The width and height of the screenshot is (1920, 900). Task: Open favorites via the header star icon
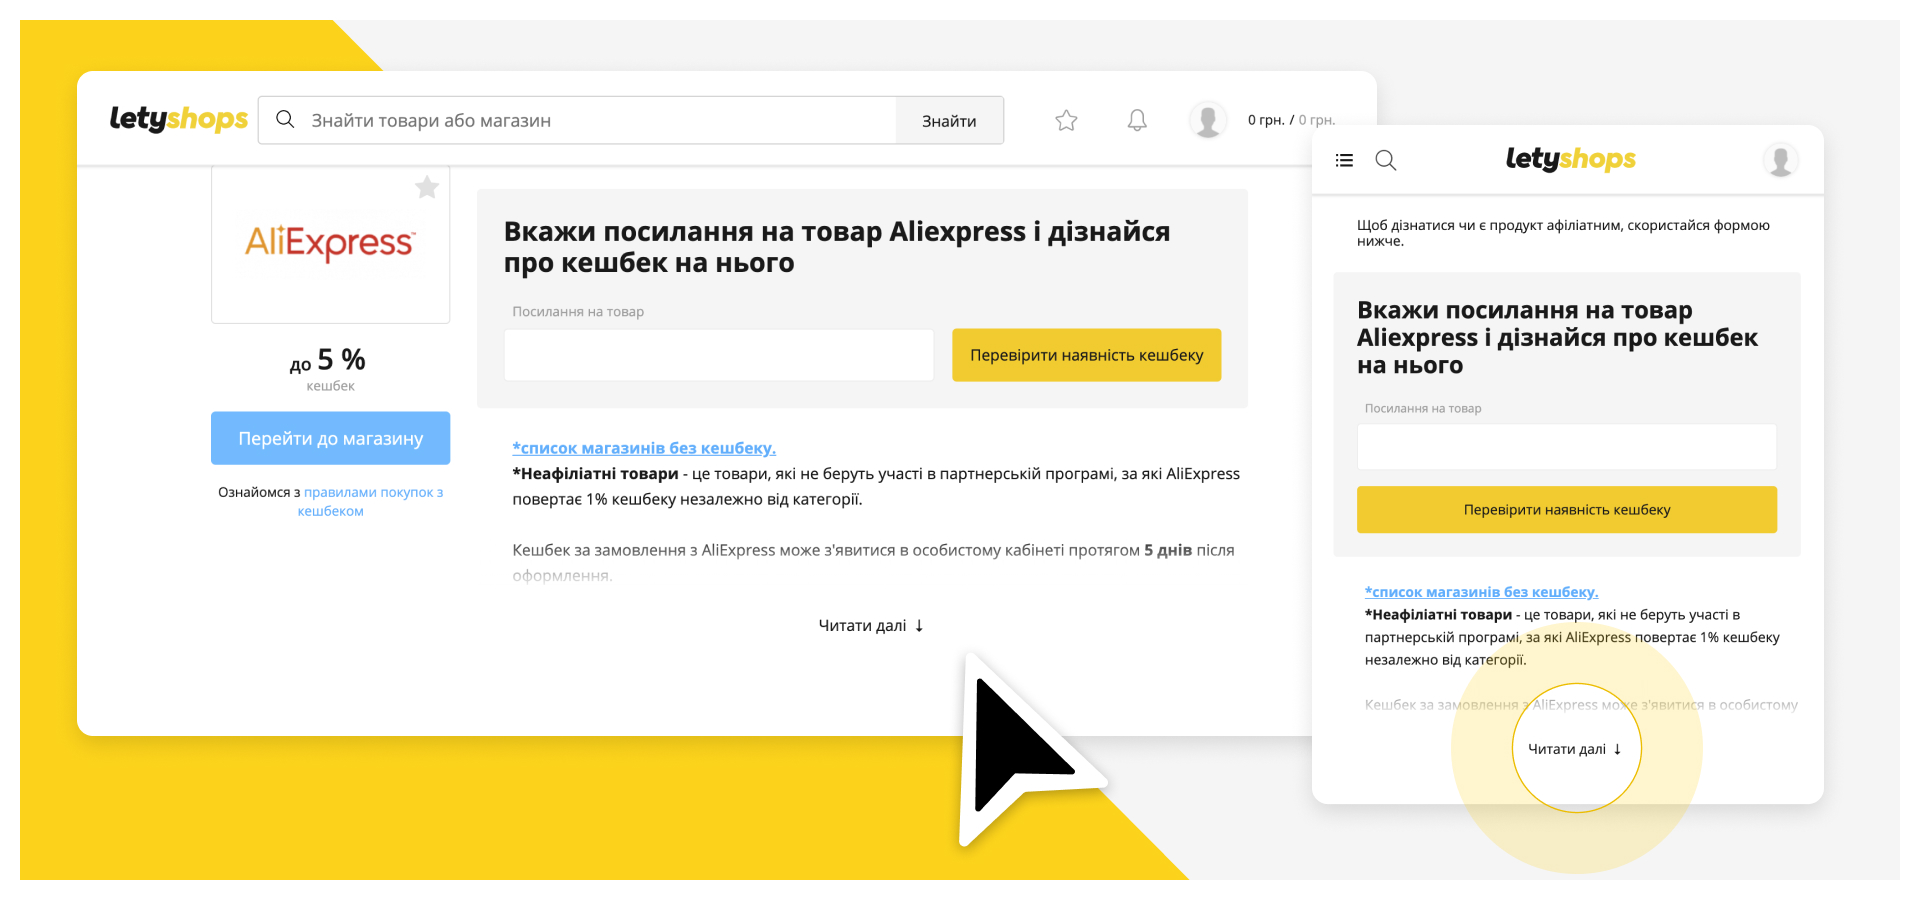click(x=1066, y=120)
